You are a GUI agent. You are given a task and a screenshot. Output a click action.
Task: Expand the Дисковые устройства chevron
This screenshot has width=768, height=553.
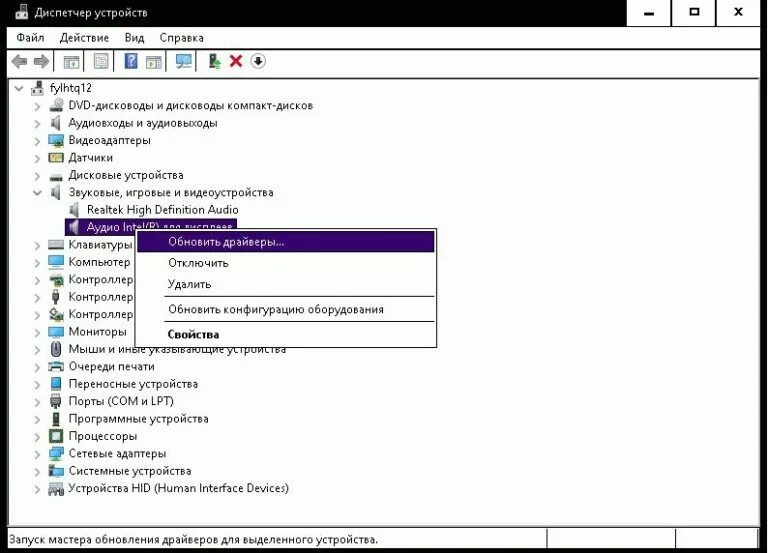point(37,175)
